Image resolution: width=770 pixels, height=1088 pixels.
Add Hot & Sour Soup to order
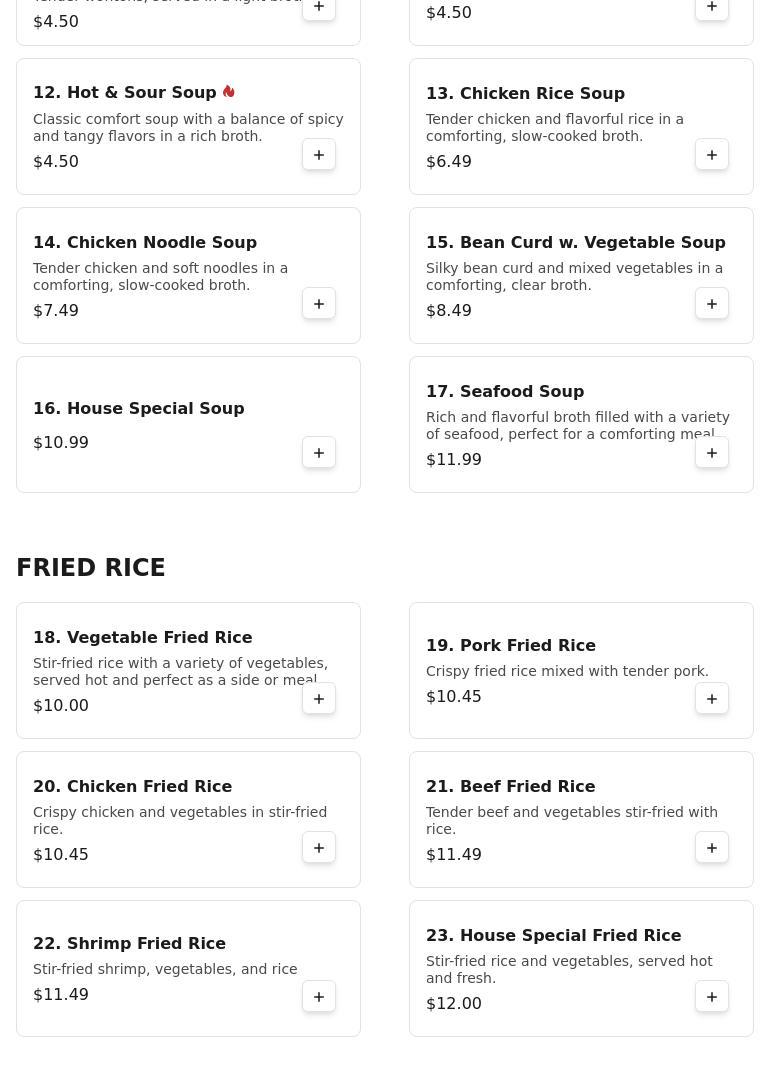coord(318,155)
